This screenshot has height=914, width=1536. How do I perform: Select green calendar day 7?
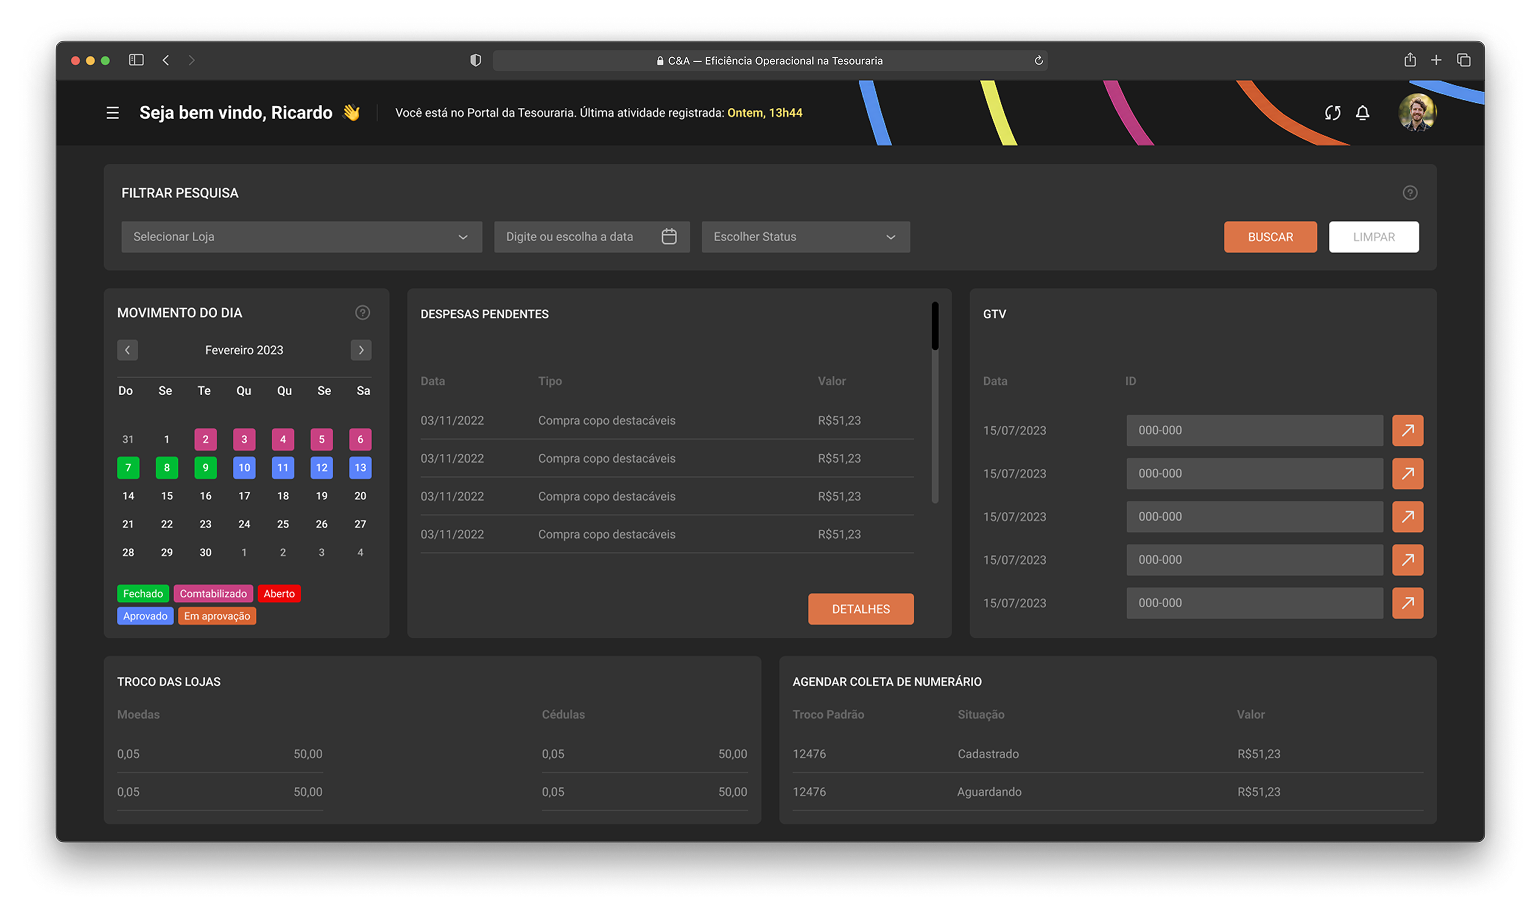(x=128, y=467)
